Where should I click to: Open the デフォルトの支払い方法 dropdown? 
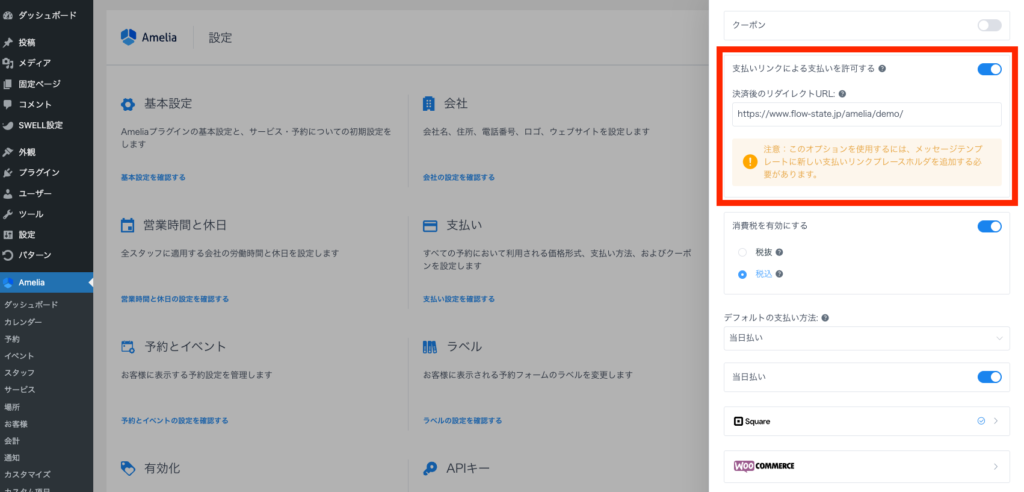pos(866,338)
